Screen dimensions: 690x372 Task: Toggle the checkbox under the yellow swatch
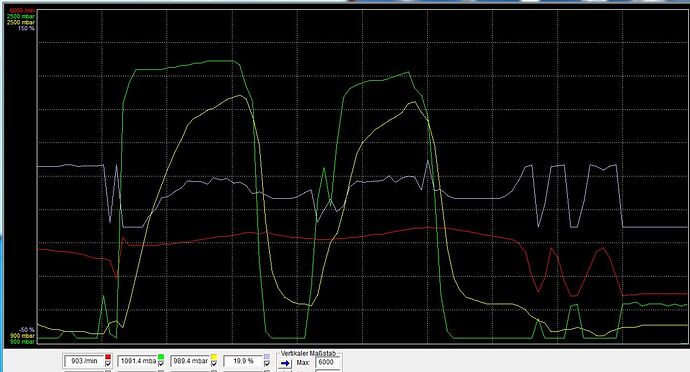[214, 364]
